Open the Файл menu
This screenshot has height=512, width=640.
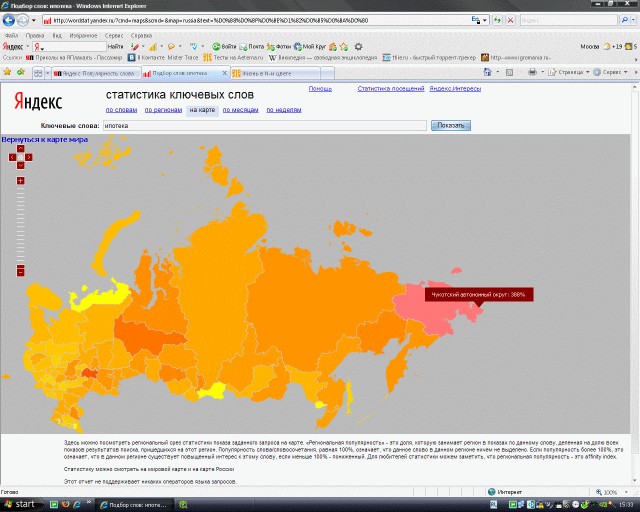(11, 36)
